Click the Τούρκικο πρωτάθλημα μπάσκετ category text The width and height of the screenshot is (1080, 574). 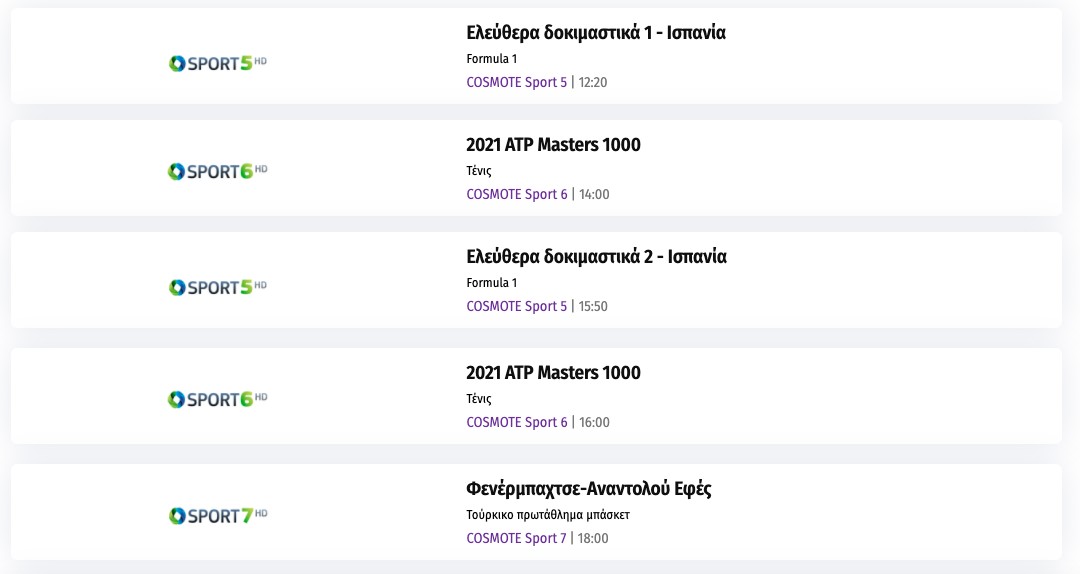(x=548, y=515)
